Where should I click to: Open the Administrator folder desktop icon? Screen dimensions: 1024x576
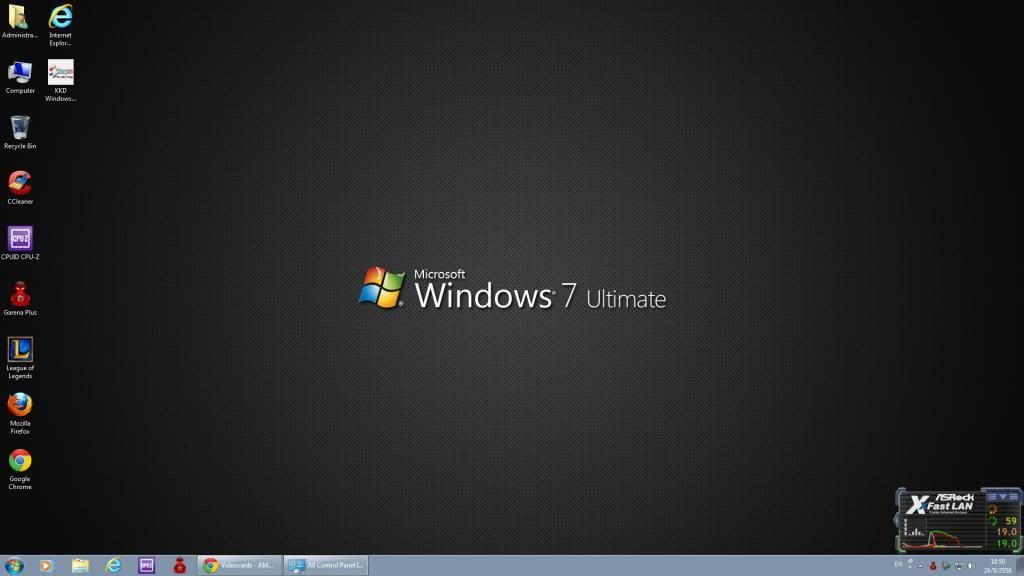click(19, 21)
